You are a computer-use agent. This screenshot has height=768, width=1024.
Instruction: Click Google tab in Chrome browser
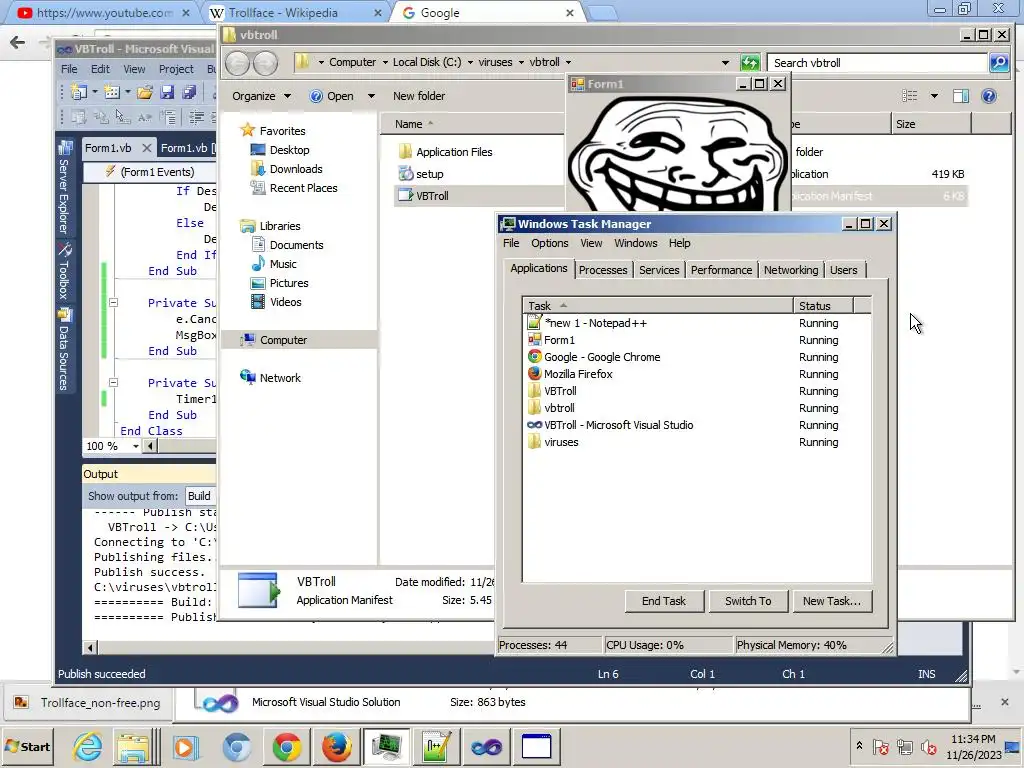pos(488,13)
